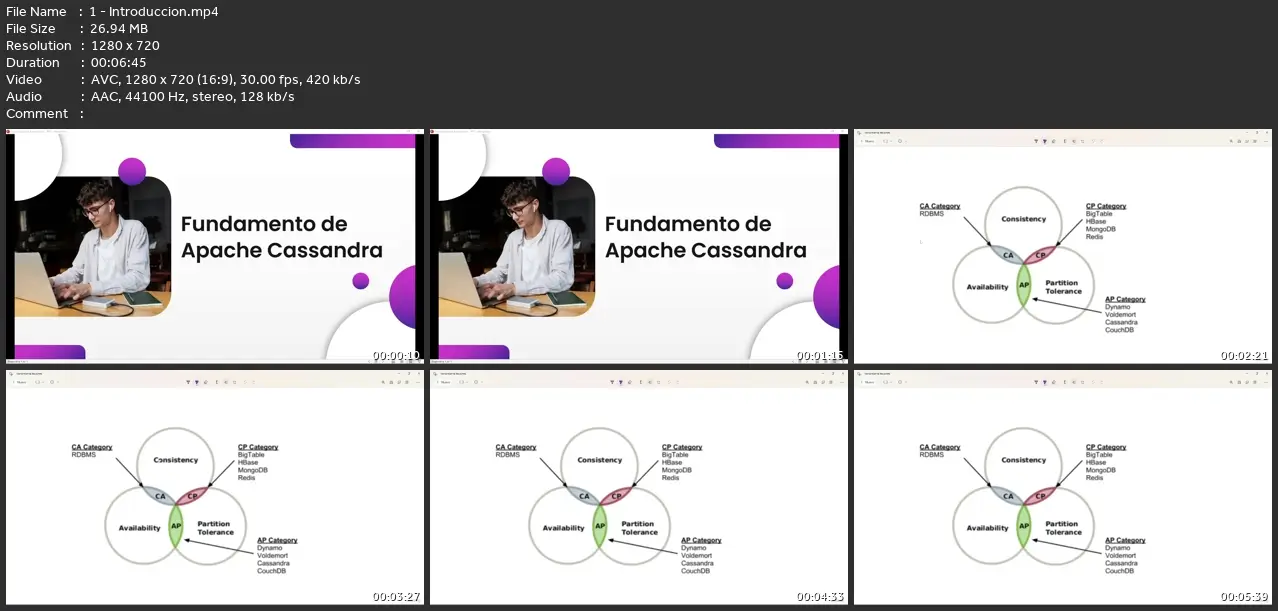Click 'CP Category' heading in the 00:05:39 frame

pyautogui.click(x=1106, y=447)
